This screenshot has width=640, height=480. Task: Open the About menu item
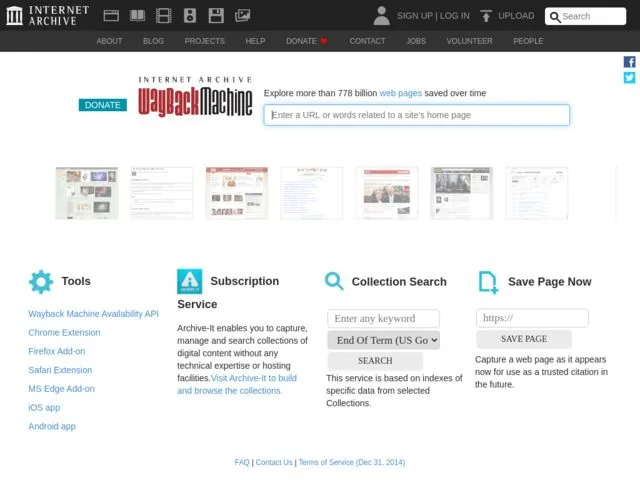click(109, 41)
